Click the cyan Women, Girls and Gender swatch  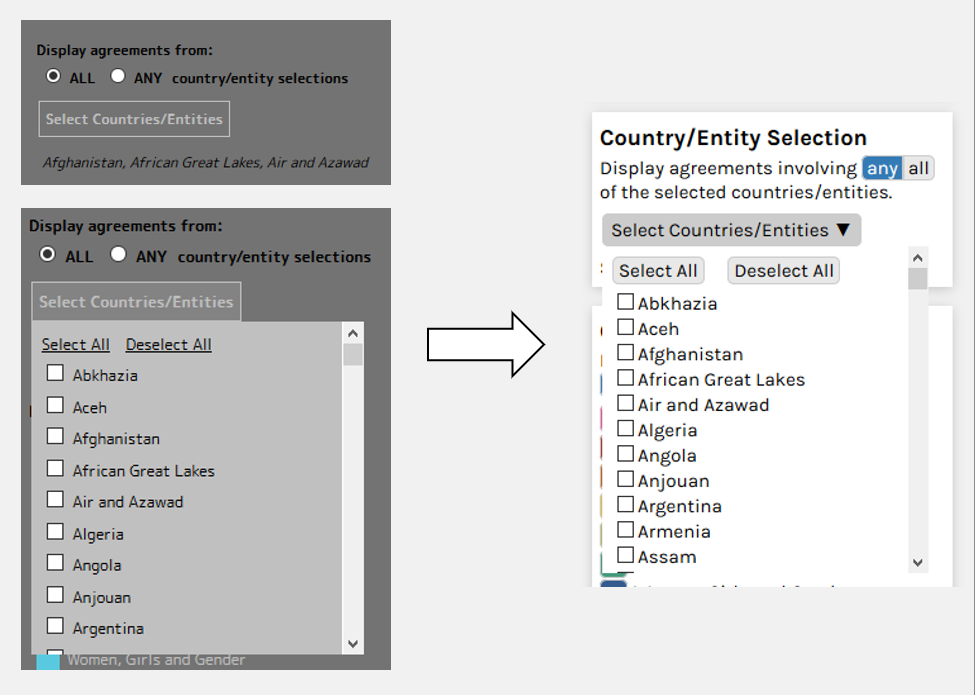(x=48, y=661)
